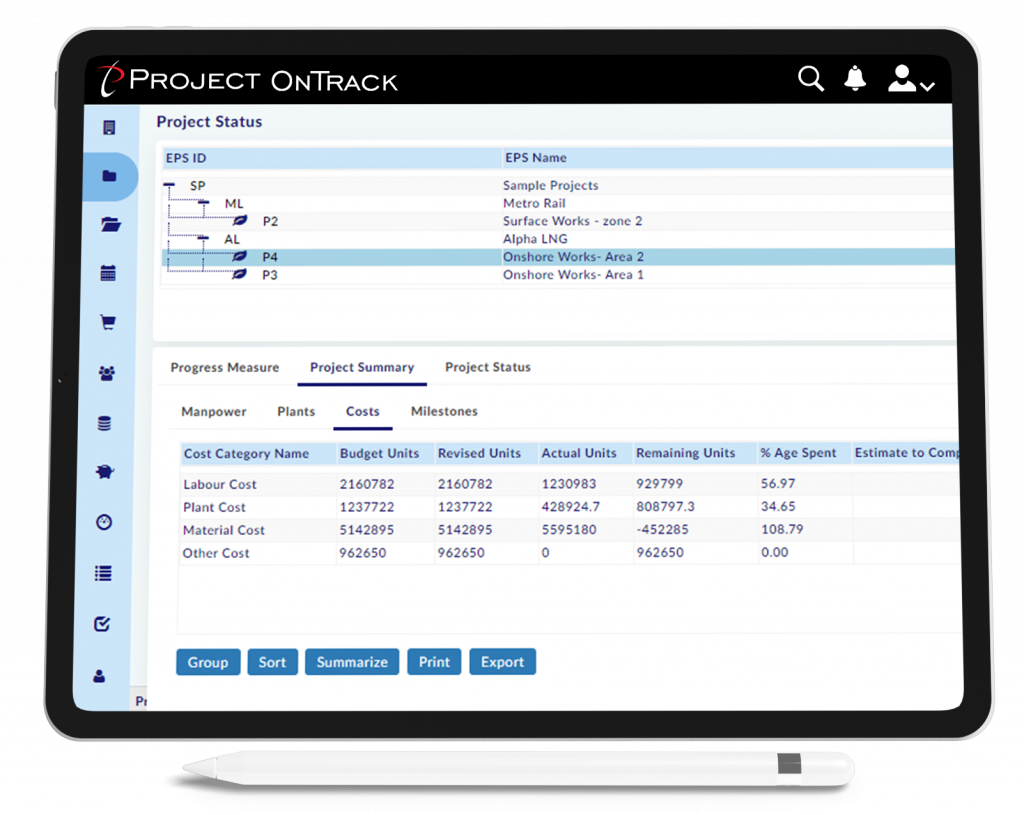Open the user account menu
This screenshot has width=1024, height=815.
pyautogui.click(x=911, y=78)
